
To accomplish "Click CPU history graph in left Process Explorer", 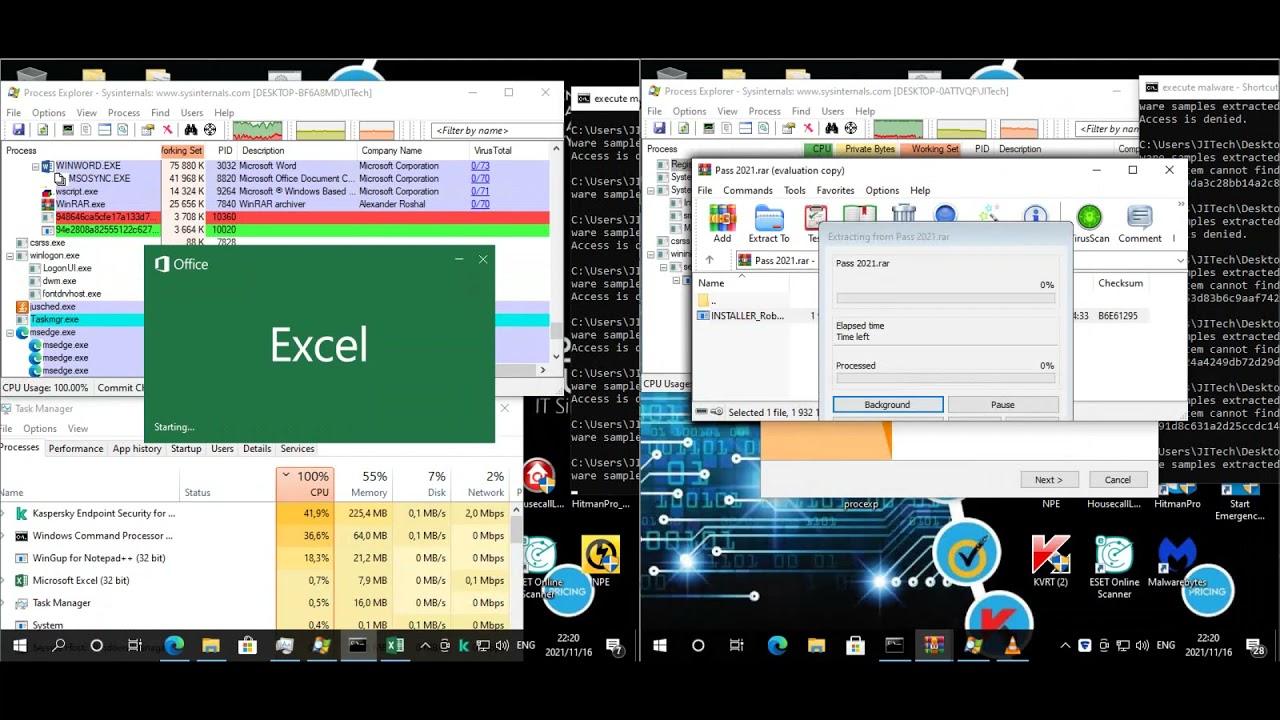I will (257, 130).
